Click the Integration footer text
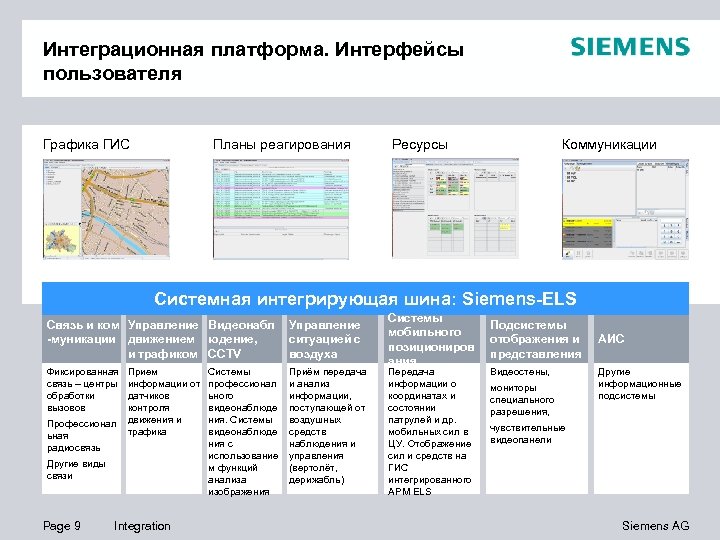720x540 pixels. point(142,526)
